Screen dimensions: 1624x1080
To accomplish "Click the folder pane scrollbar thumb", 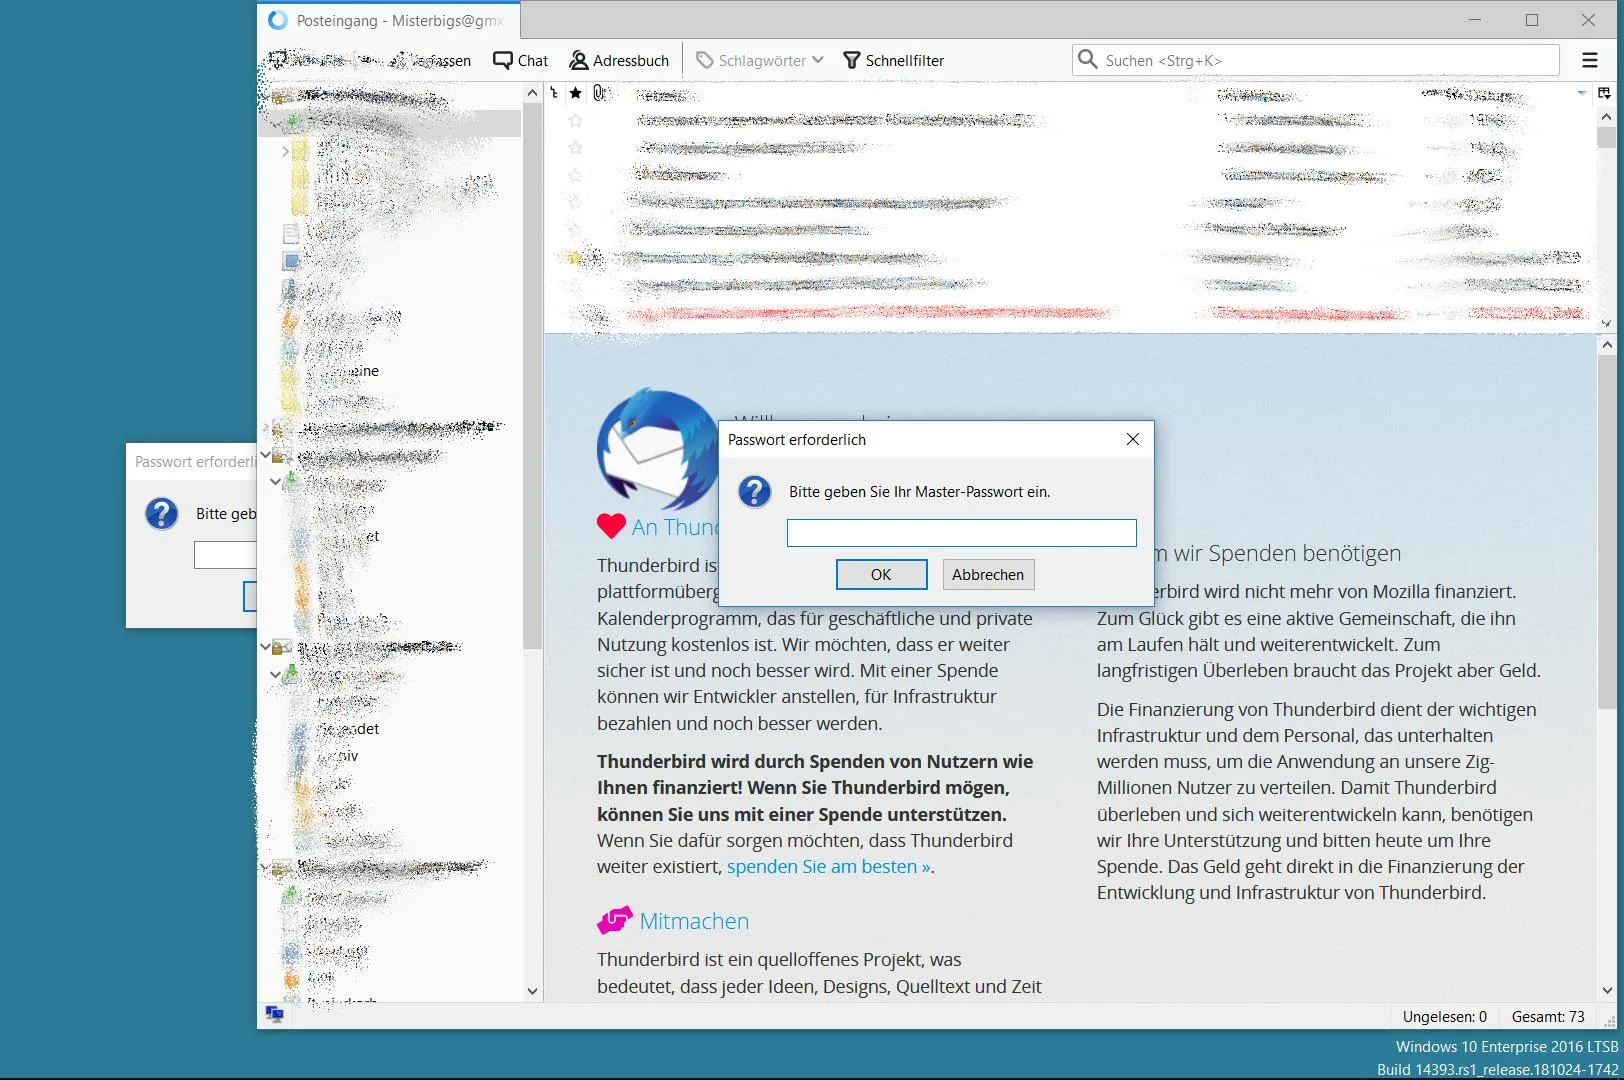I will 532,376.
